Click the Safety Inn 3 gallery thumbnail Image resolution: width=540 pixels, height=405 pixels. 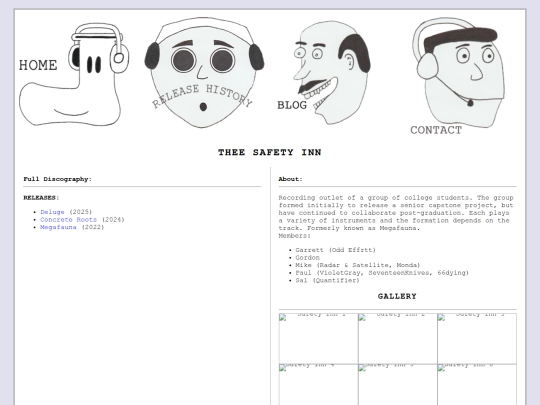[x=477, y=339]
